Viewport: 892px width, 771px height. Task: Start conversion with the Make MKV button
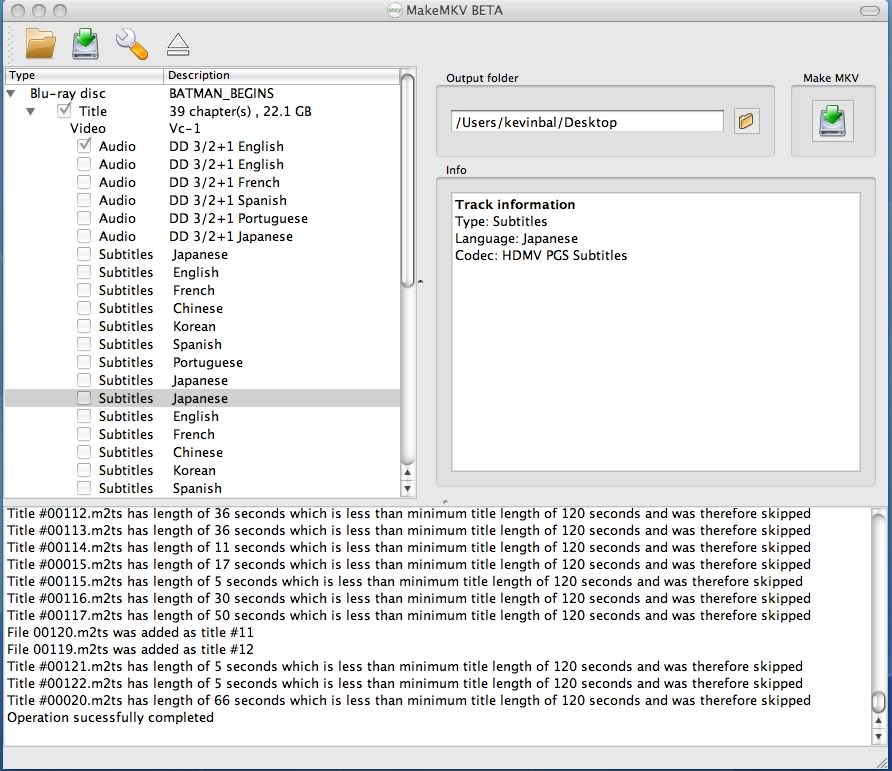[832, 121]
